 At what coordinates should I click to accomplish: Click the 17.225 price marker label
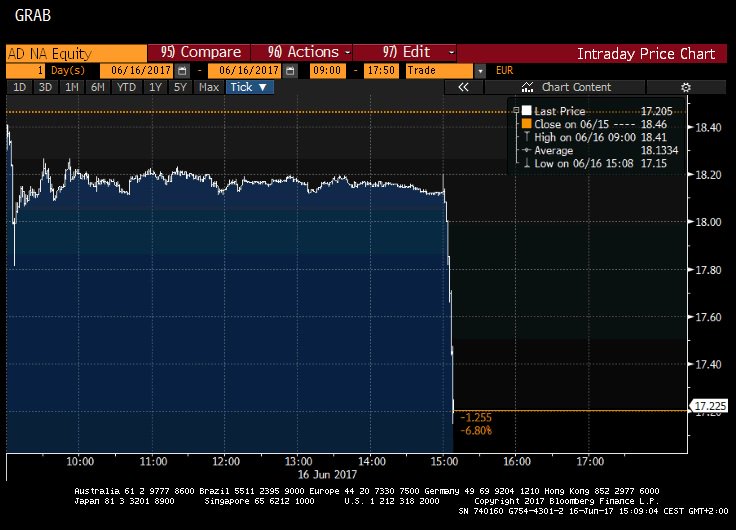click(710, 406)
